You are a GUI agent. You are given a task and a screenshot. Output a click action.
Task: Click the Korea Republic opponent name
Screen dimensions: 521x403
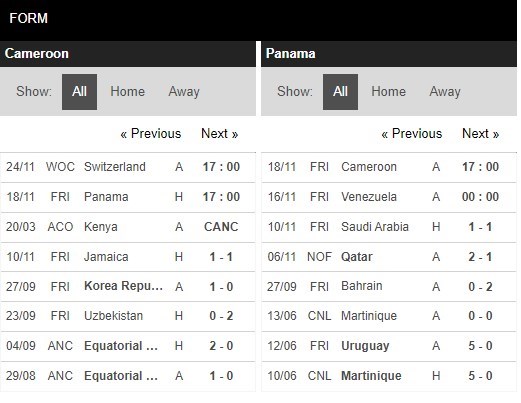coord(124,286)
